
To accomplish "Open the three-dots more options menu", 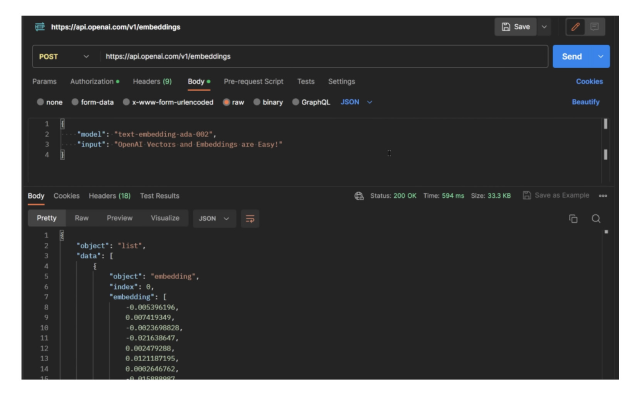I will 603,196.
